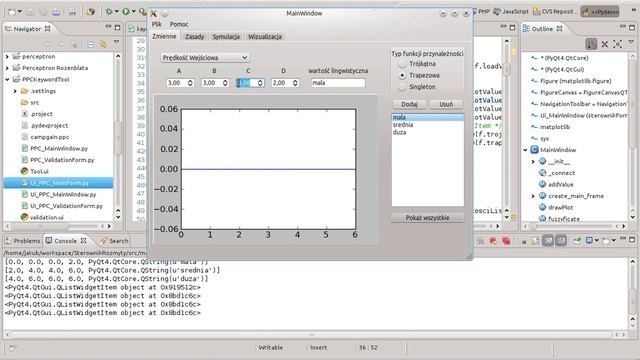Open PPC_MainWindow.py in Navigator
This screenshot has width=640, height=360.
point(59,149)
